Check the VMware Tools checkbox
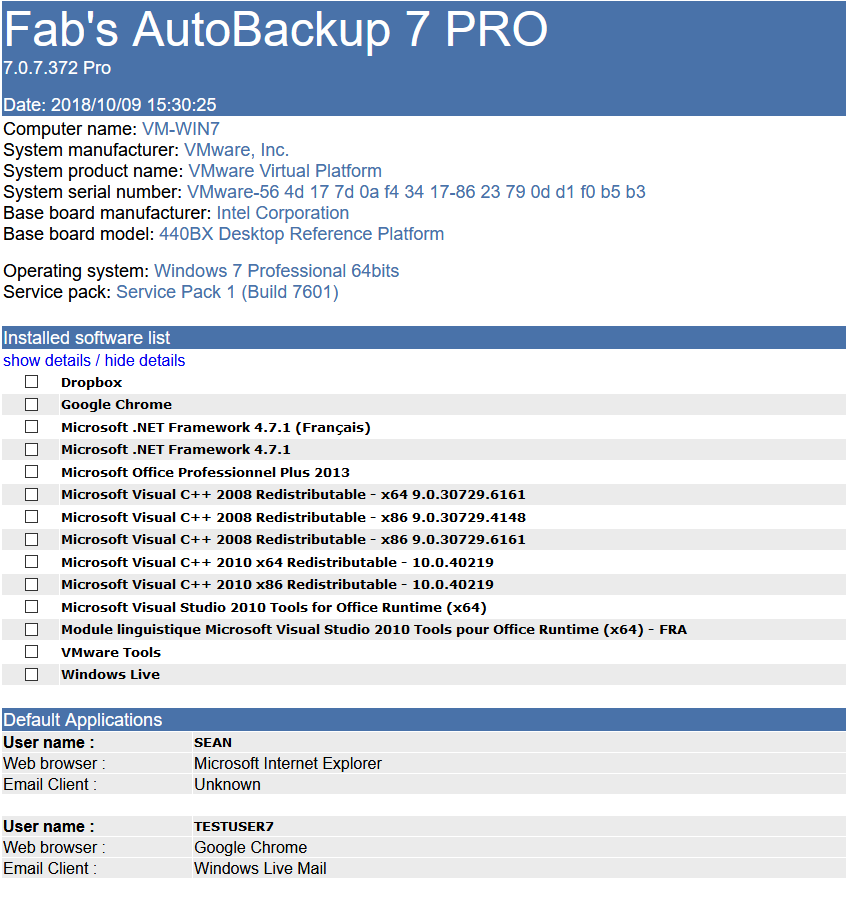846x914 pixels. (31, 652)
